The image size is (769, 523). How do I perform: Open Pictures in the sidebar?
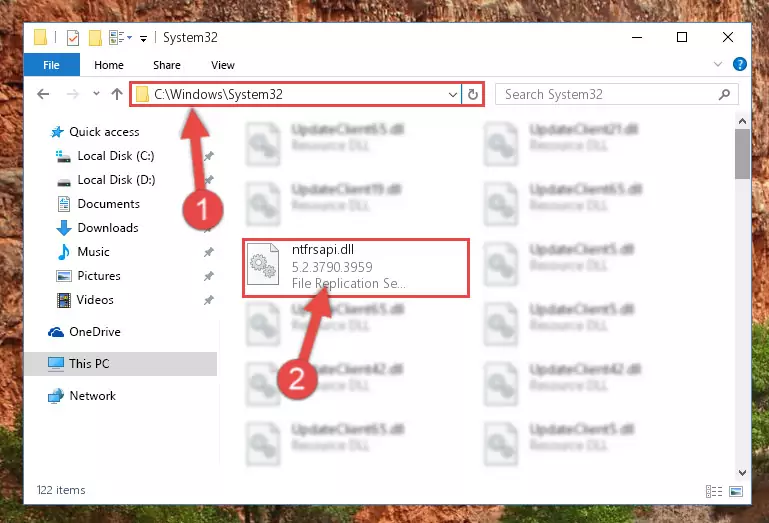pyautogui.click(x=99, y=276)
